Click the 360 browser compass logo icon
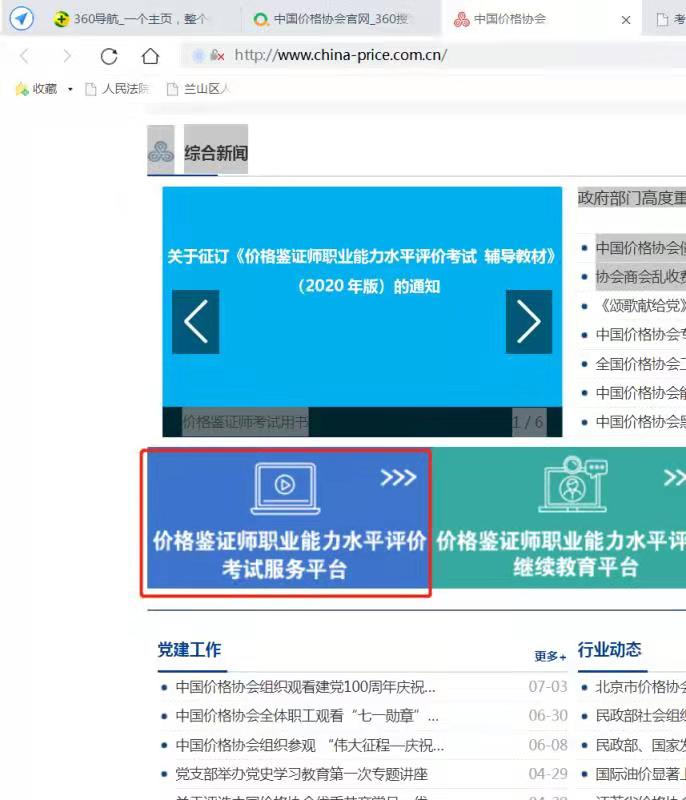The width and height of the screenshot is (686, 800). click(x=21, y=19)
